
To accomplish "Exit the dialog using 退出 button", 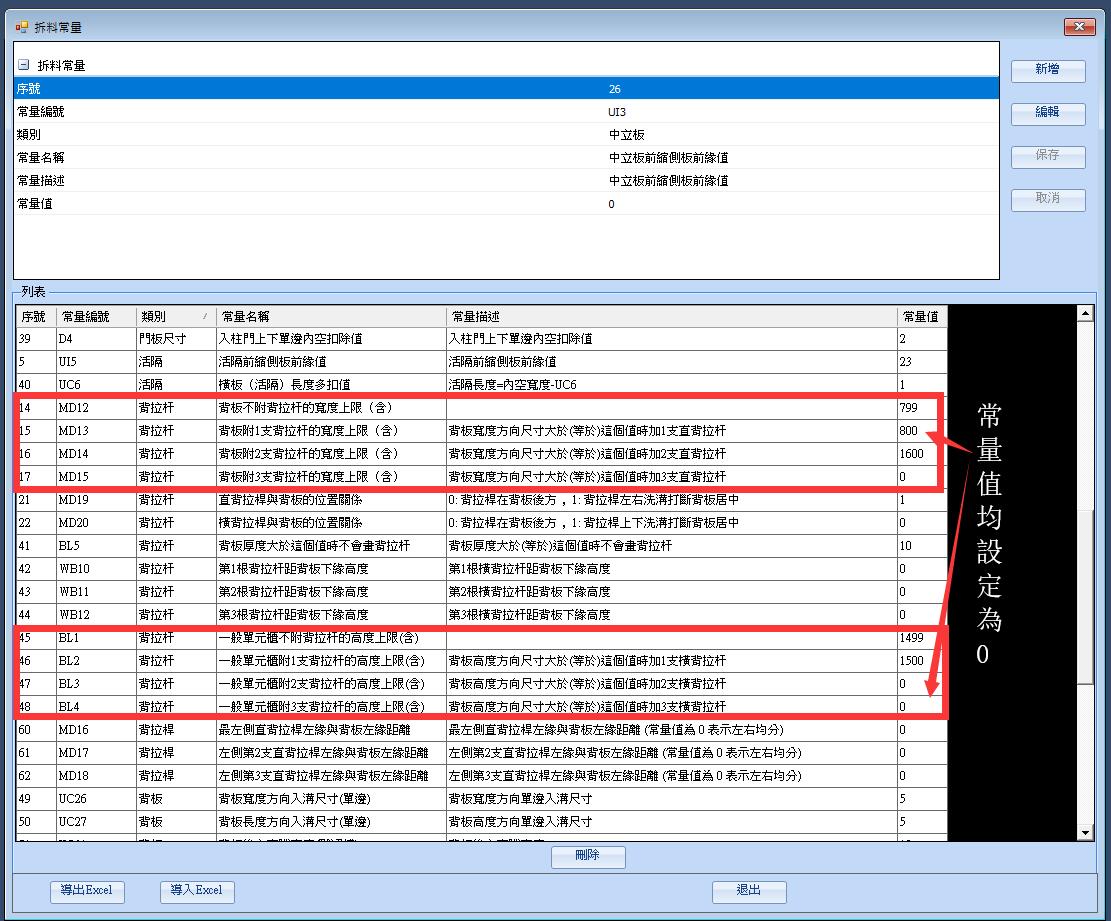I will pos(748,891).
